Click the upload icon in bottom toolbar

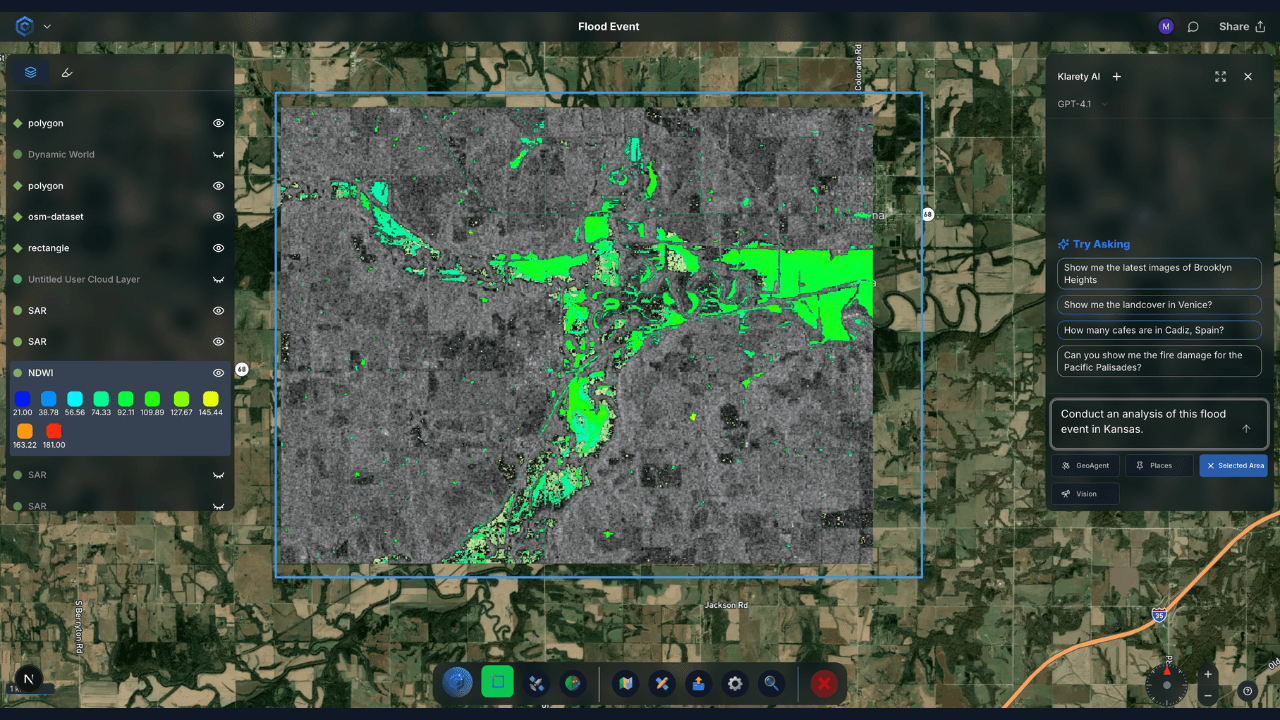pyautogui.click(x=698, y=684)
